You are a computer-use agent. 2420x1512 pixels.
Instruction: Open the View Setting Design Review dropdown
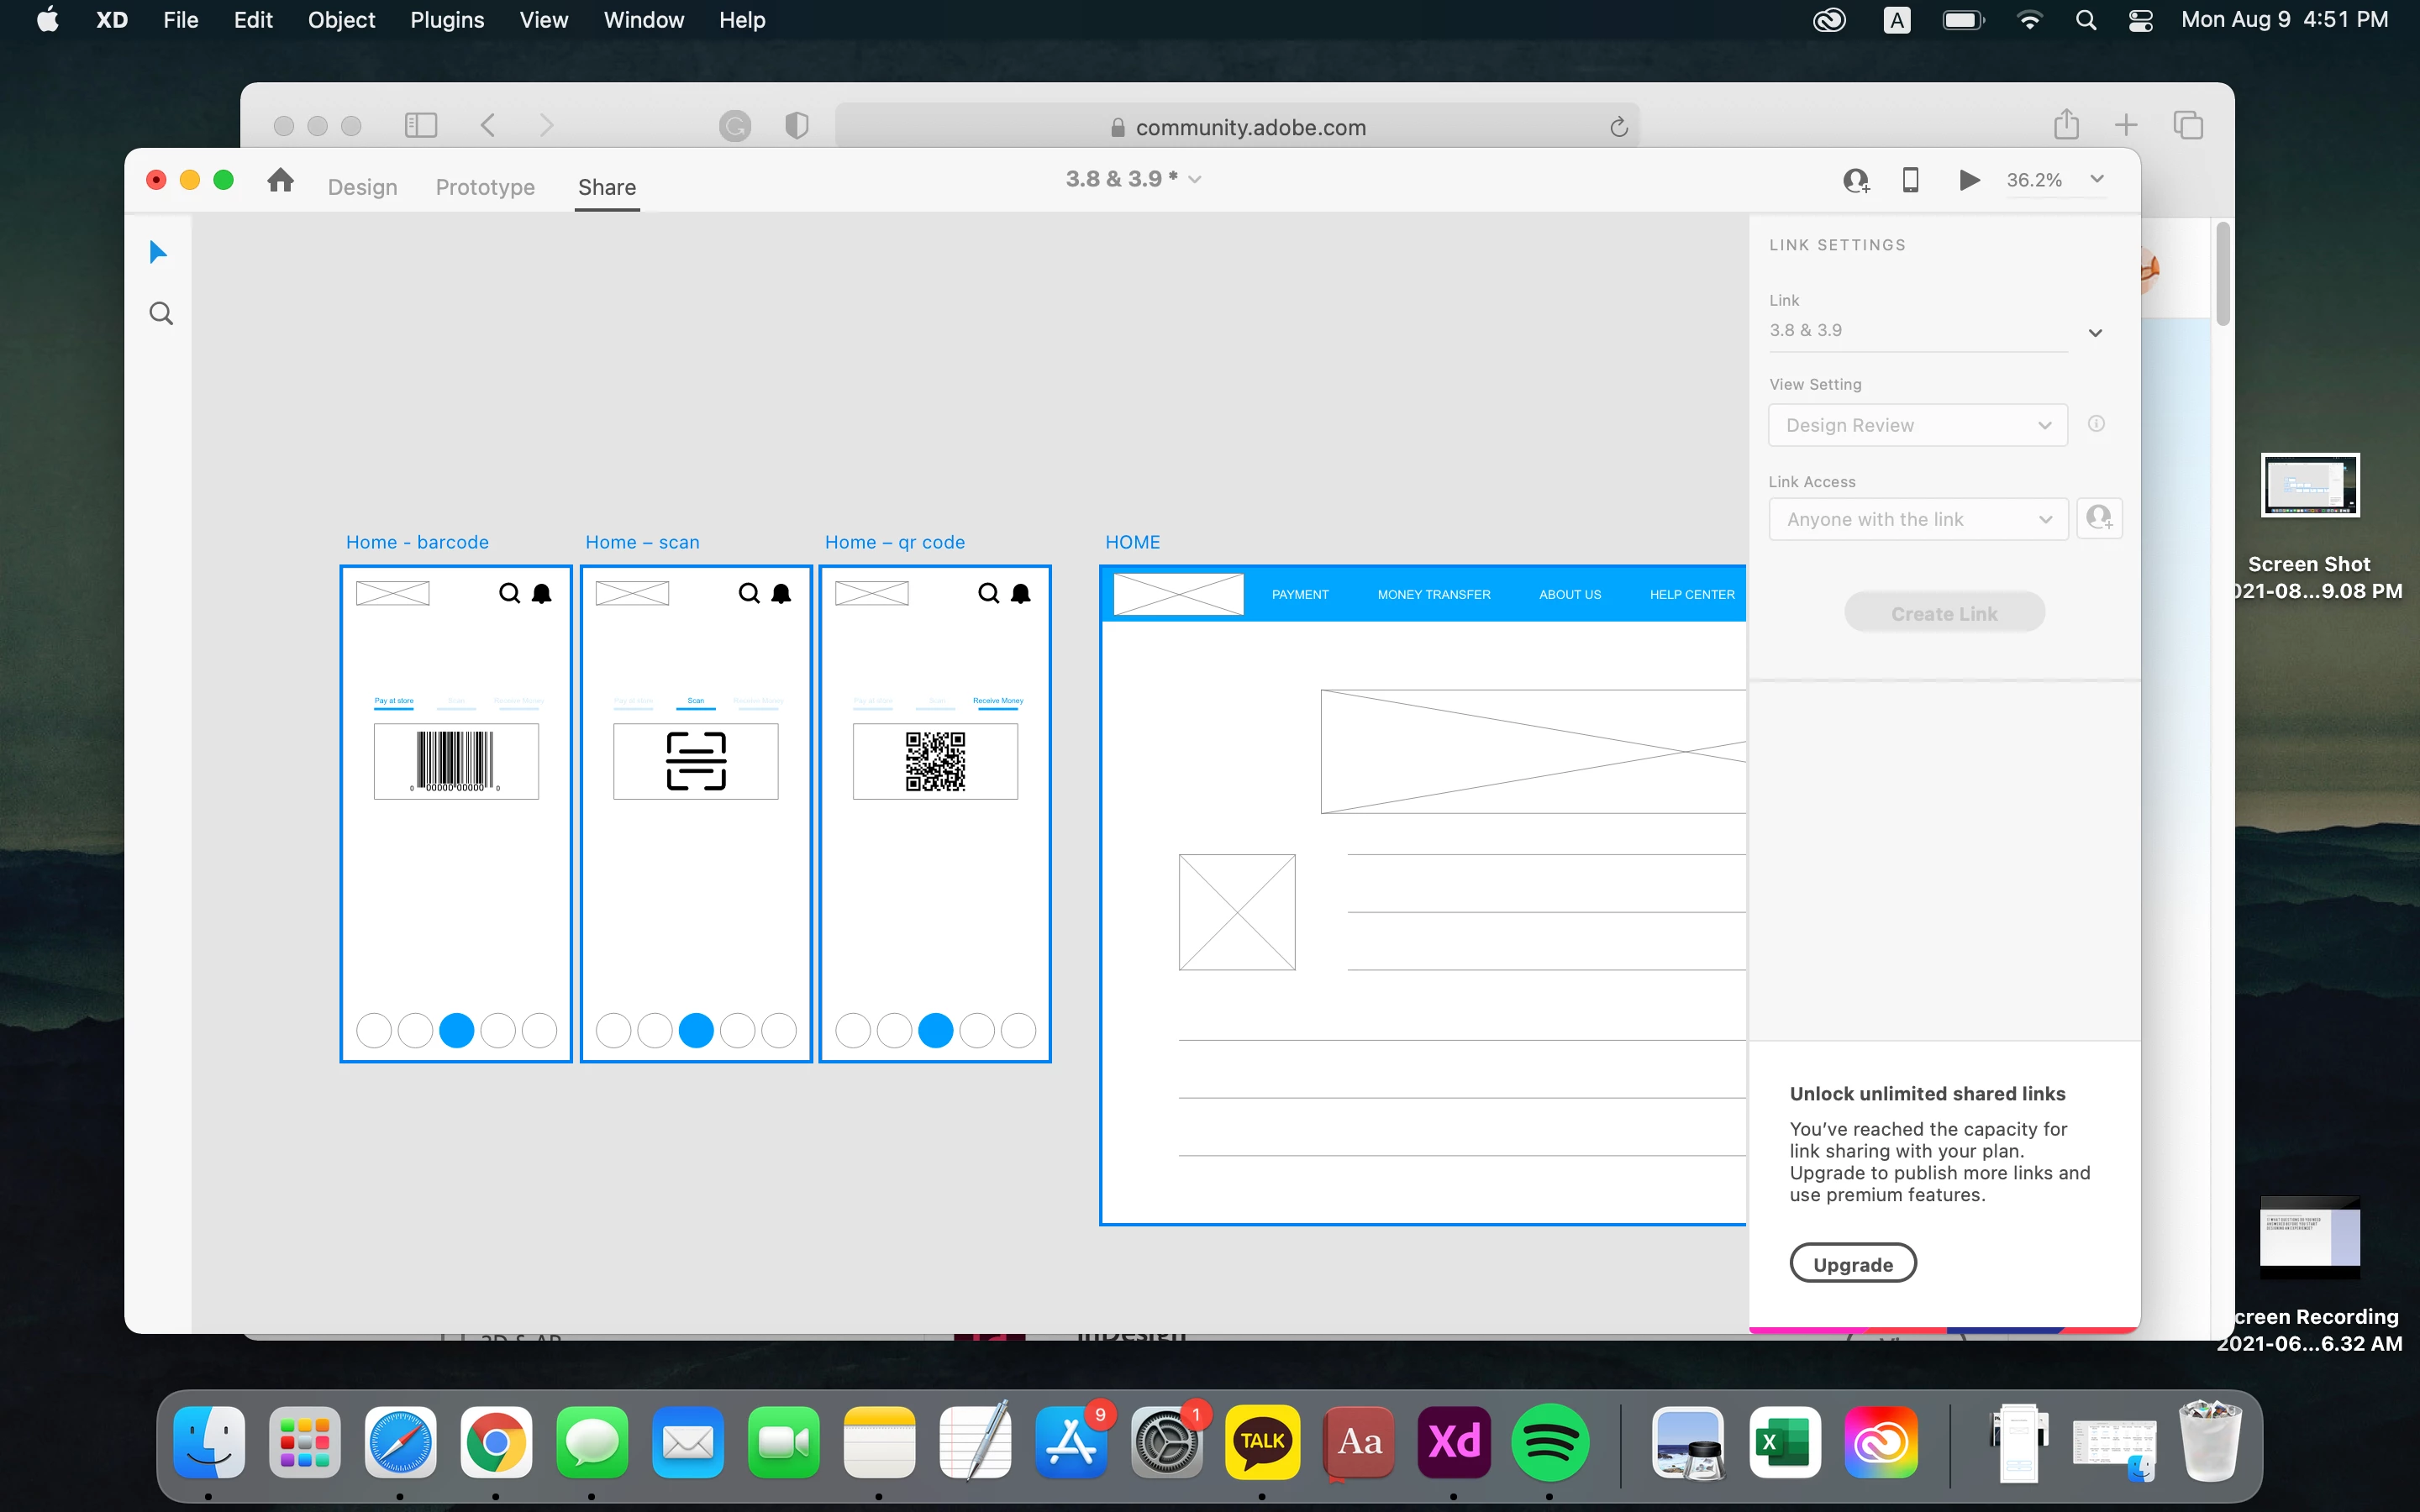(1917, 425)
